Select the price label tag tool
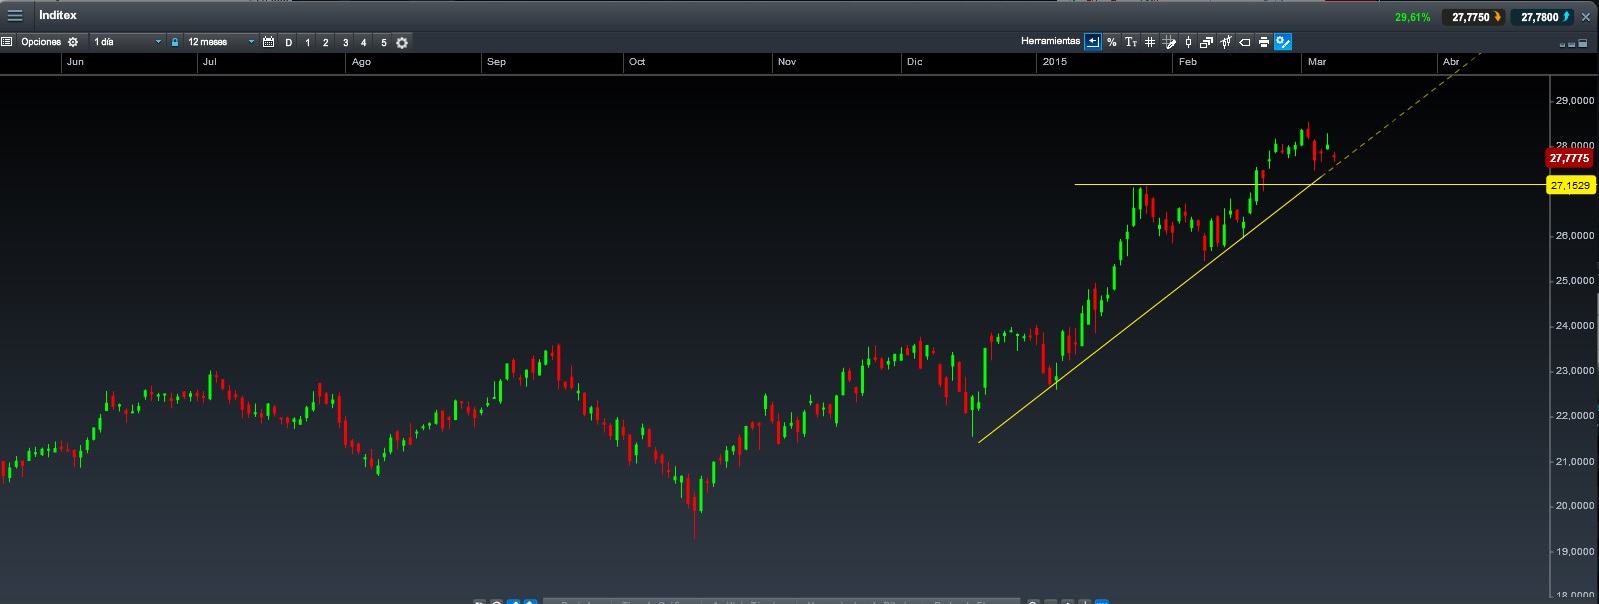The height and width of the screenshot is (604, 1599). pyautogui.click(x=1245, y=42)
